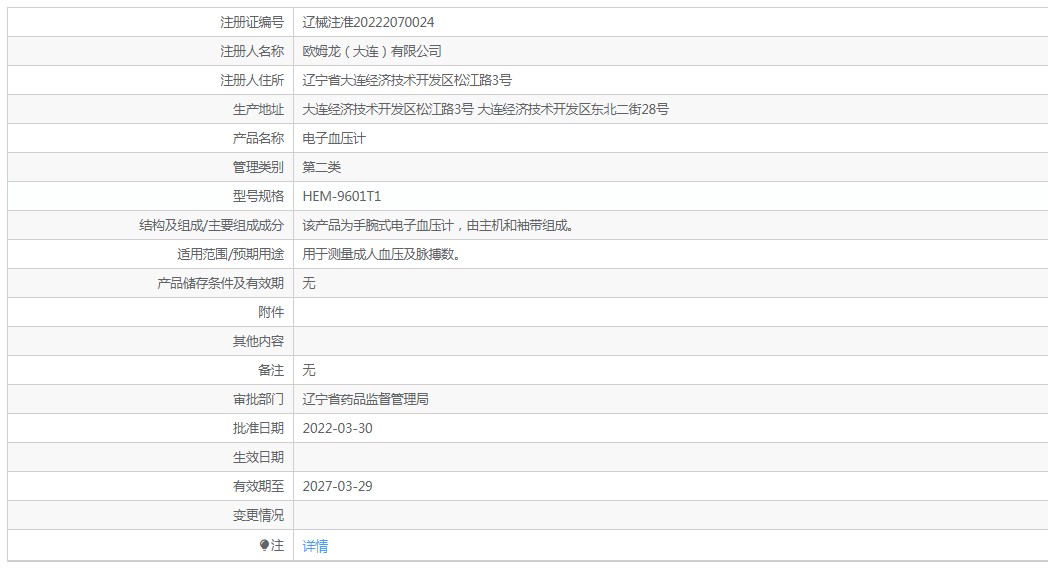Click the 产品名称 label
Image resolution: width=1048 pixels, height=569 pixels.
point(258,138)
